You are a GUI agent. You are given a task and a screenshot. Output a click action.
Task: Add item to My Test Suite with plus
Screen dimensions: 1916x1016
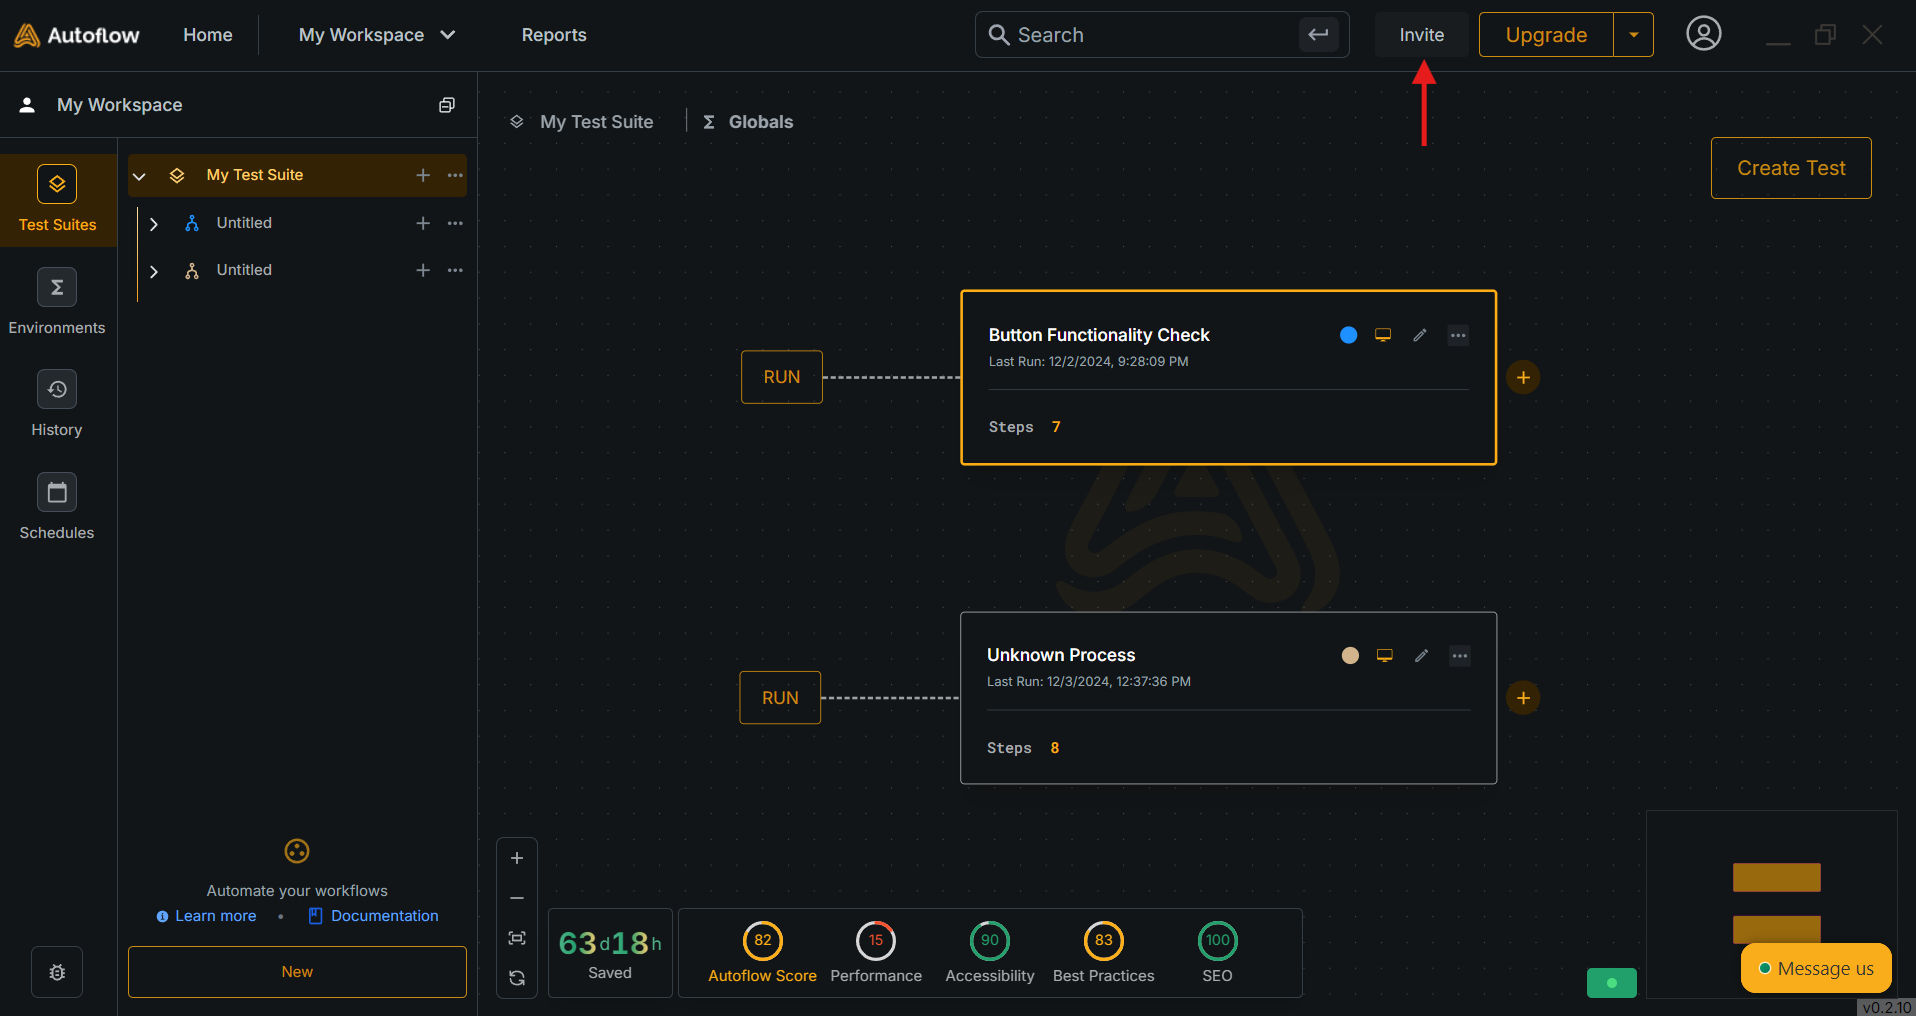click(423, 175)
